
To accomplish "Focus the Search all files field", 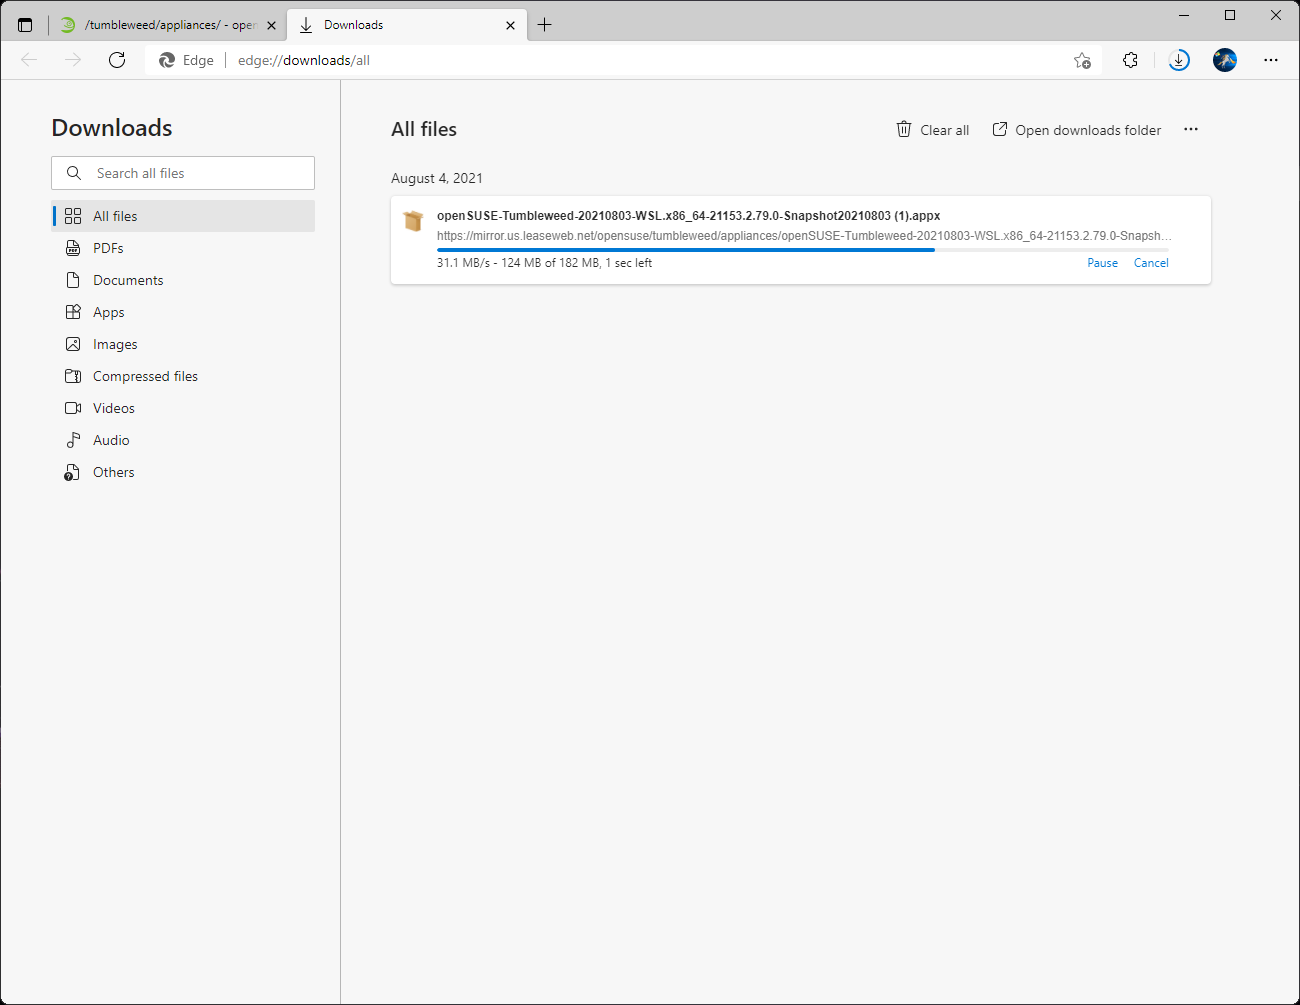I will click(x=183, y=173).
